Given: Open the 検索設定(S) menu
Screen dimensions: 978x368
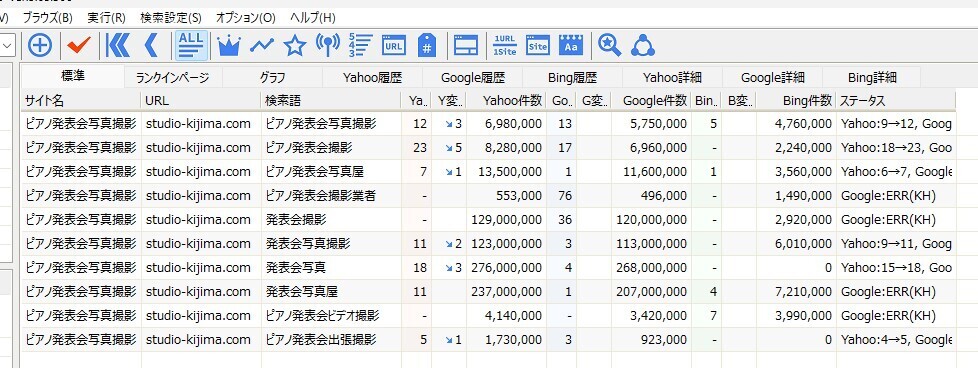Looking at the screenshot, I should tap(170, 17).
